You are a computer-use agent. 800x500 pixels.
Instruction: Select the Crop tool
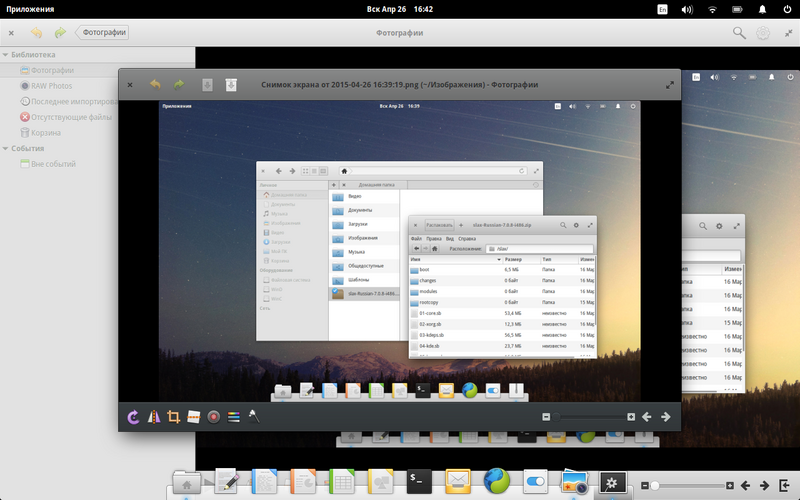[173, 417]
